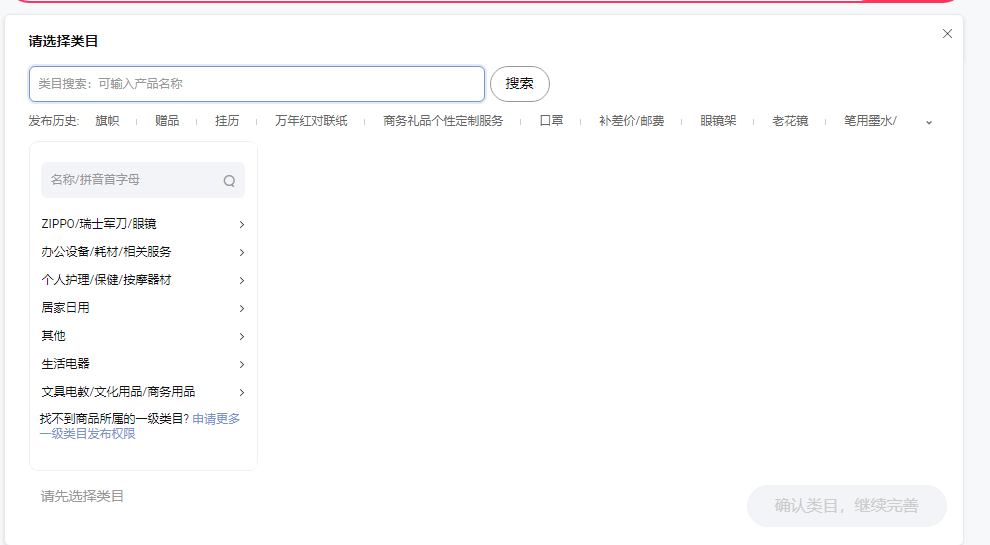Choose 旗帜 from publish history
Image resolution: width=990 pixels, height=545 pixels.
(107, 121)
